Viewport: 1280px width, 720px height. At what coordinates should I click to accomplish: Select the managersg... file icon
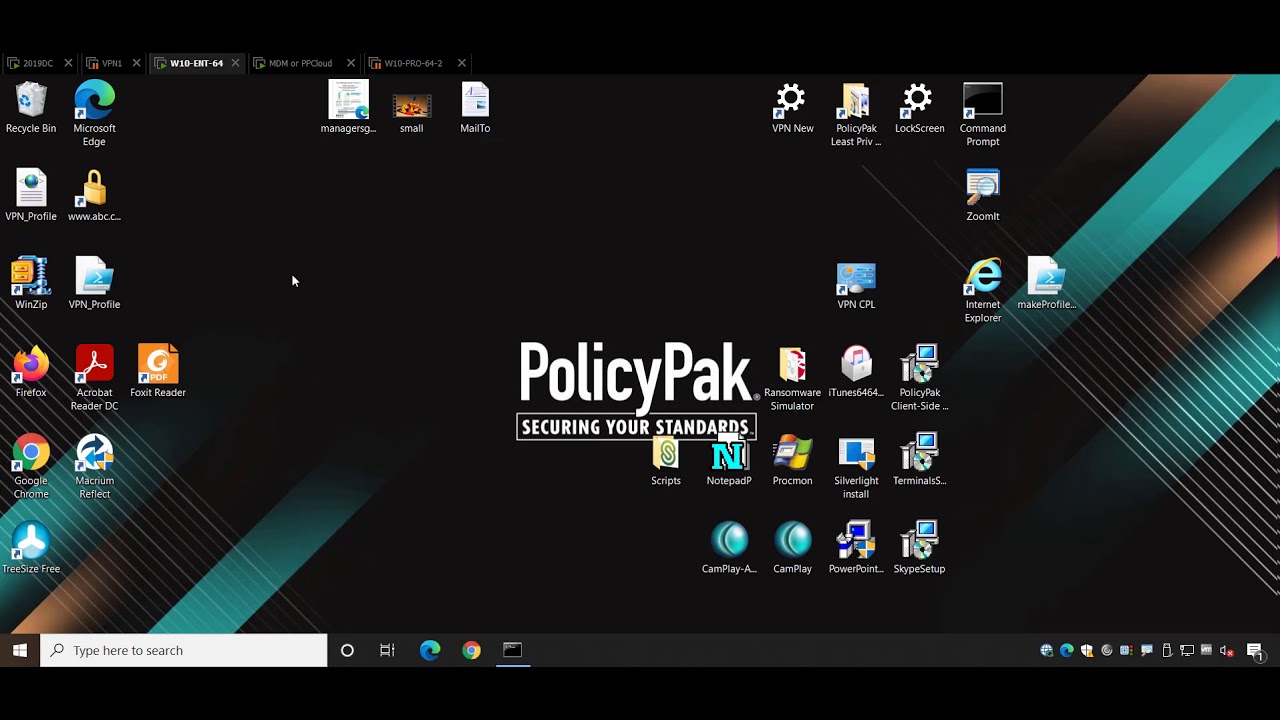click(x=348, y=108)
